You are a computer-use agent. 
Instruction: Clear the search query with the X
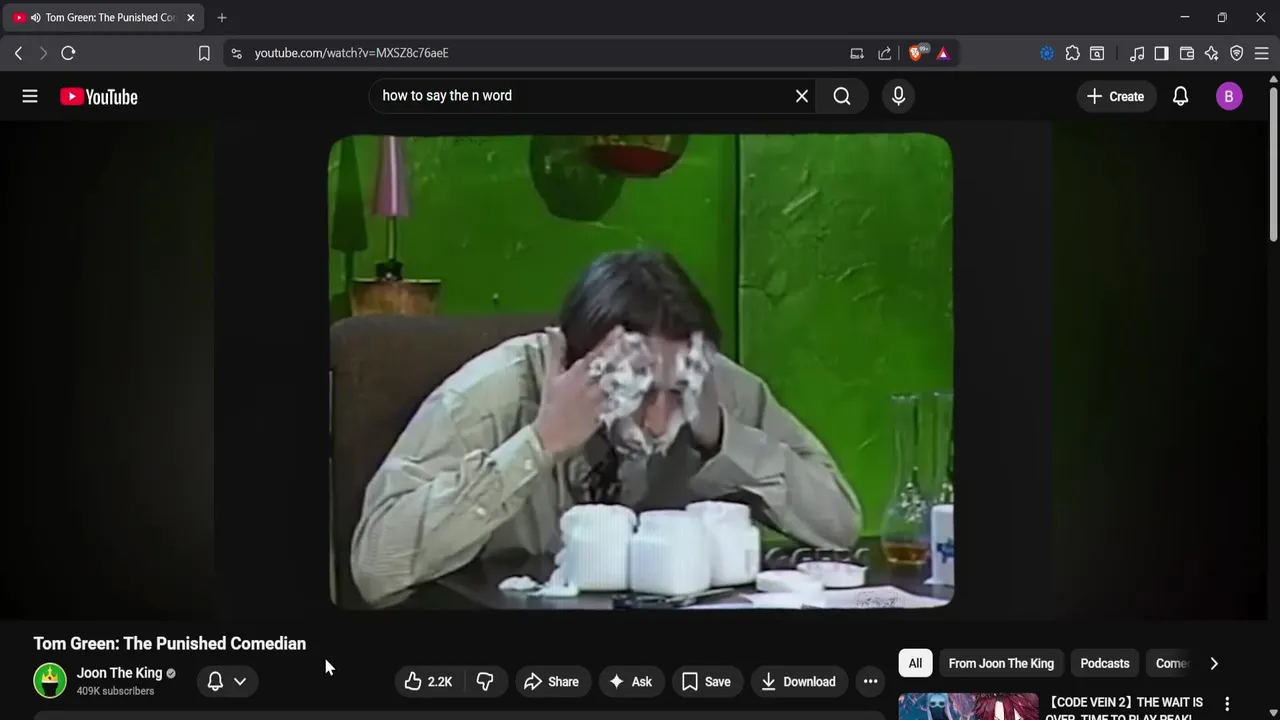801,96
